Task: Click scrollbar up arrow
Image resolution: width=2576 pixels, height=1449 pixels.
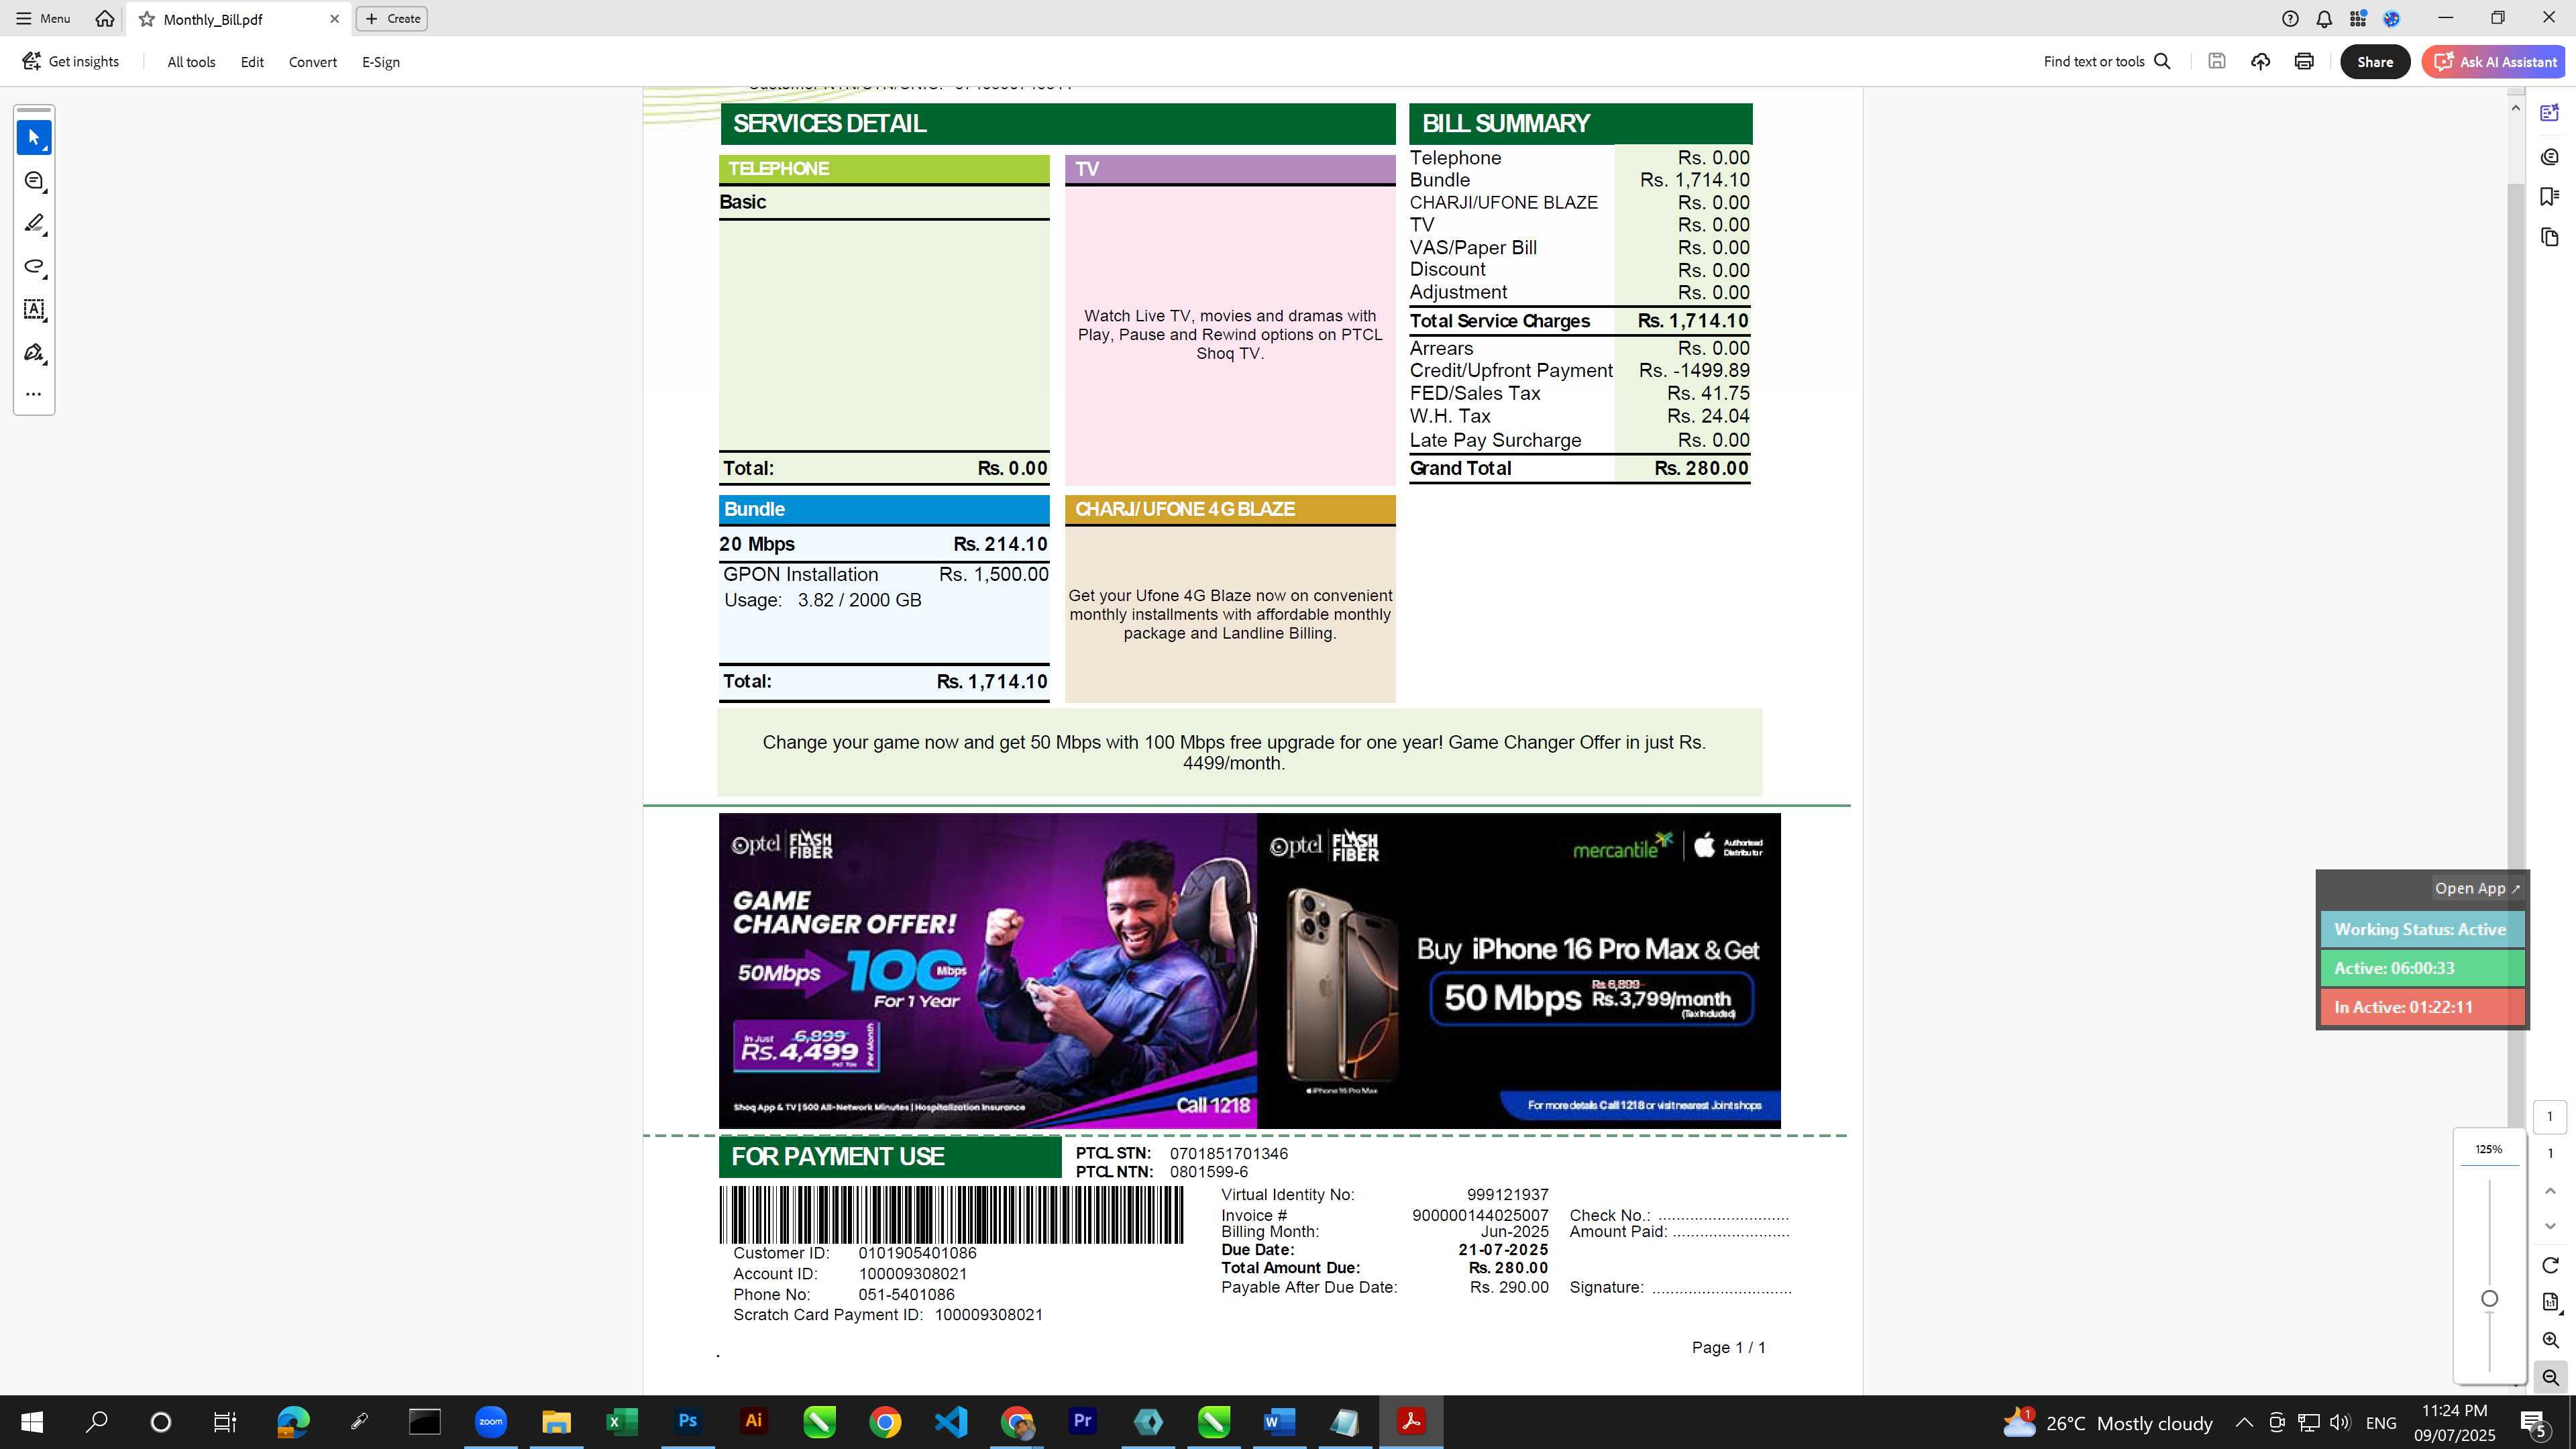Action: coord(2516,108)
